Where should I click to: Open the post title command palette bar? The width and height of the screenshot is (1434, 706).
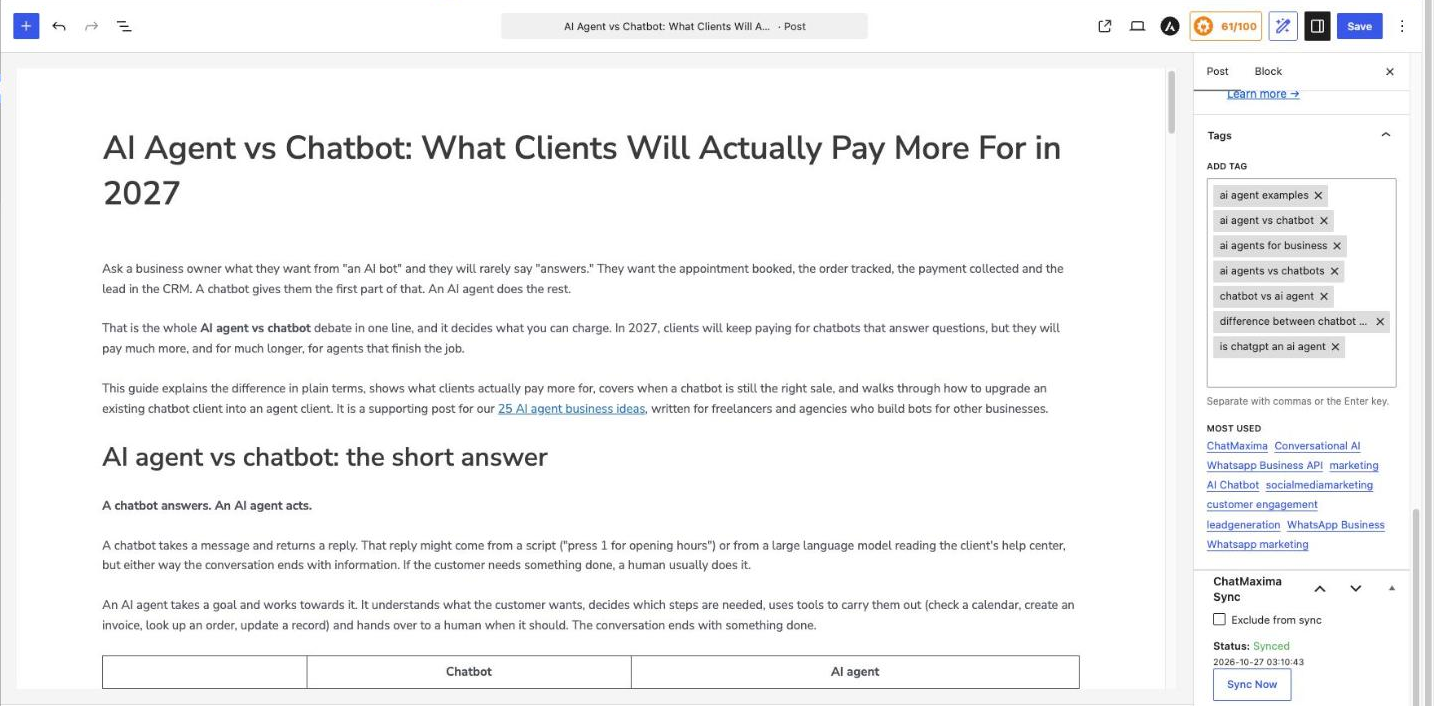click(684, 26)
